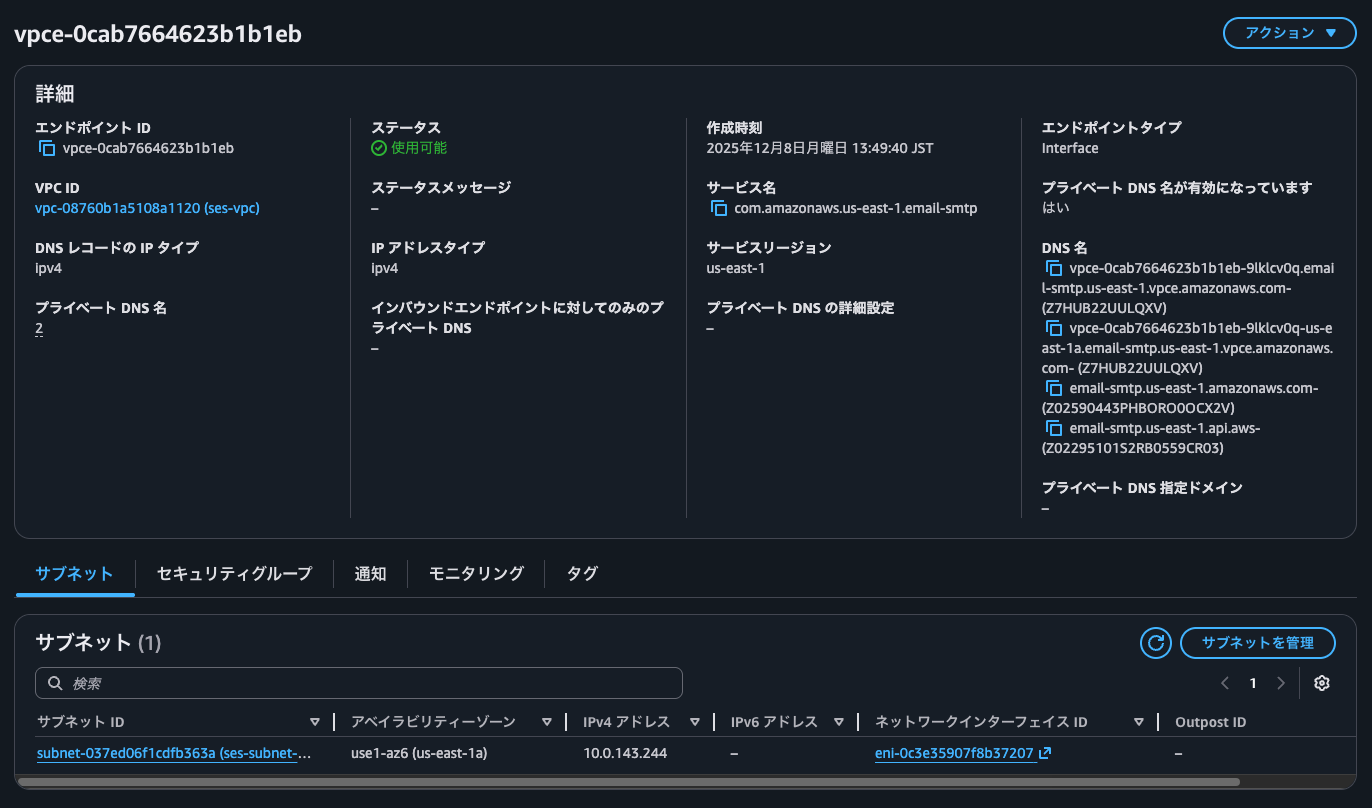The width and height of the screenshot is (1372, 808).
Task: Click inside the subnet search field
Action: click(359, 682)
